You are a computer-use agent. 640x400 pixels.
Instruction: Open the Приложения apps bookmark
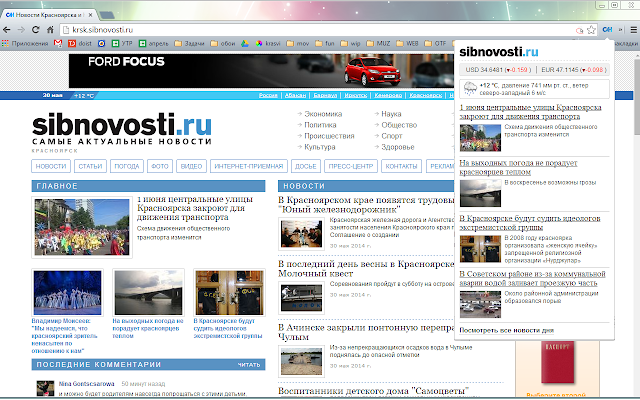(x=25, y=43)
